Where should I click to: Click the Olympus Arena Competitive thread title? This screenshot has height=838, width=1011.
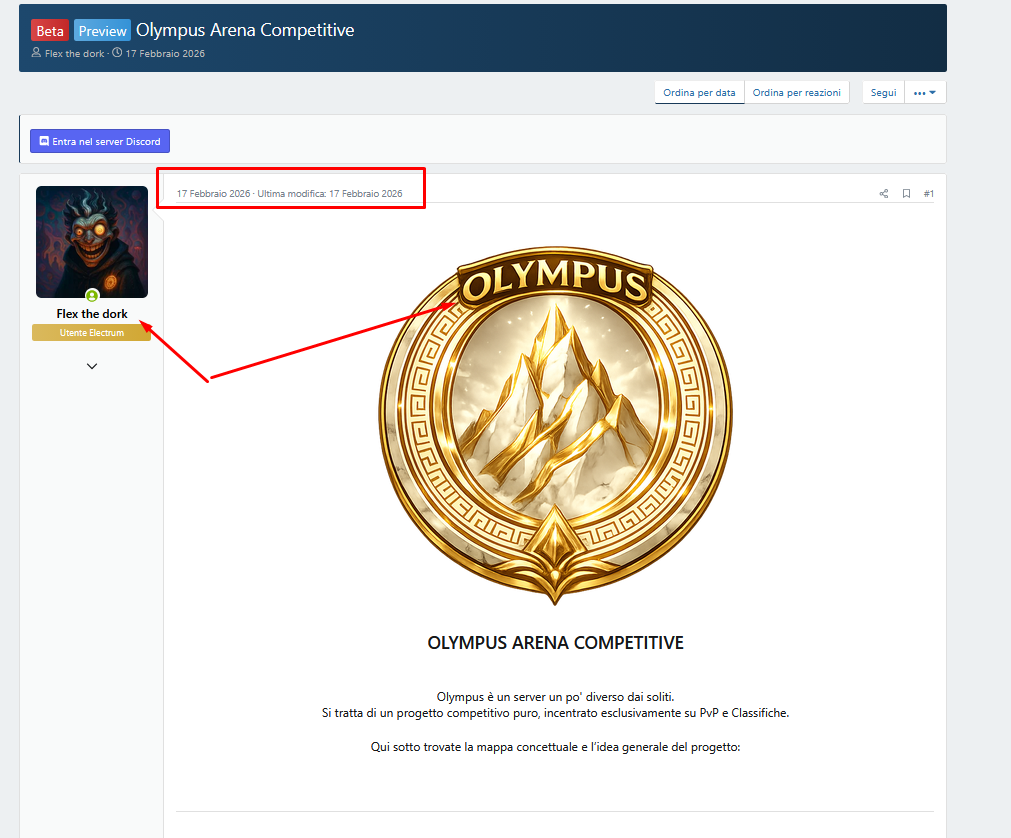coord(245,30)
